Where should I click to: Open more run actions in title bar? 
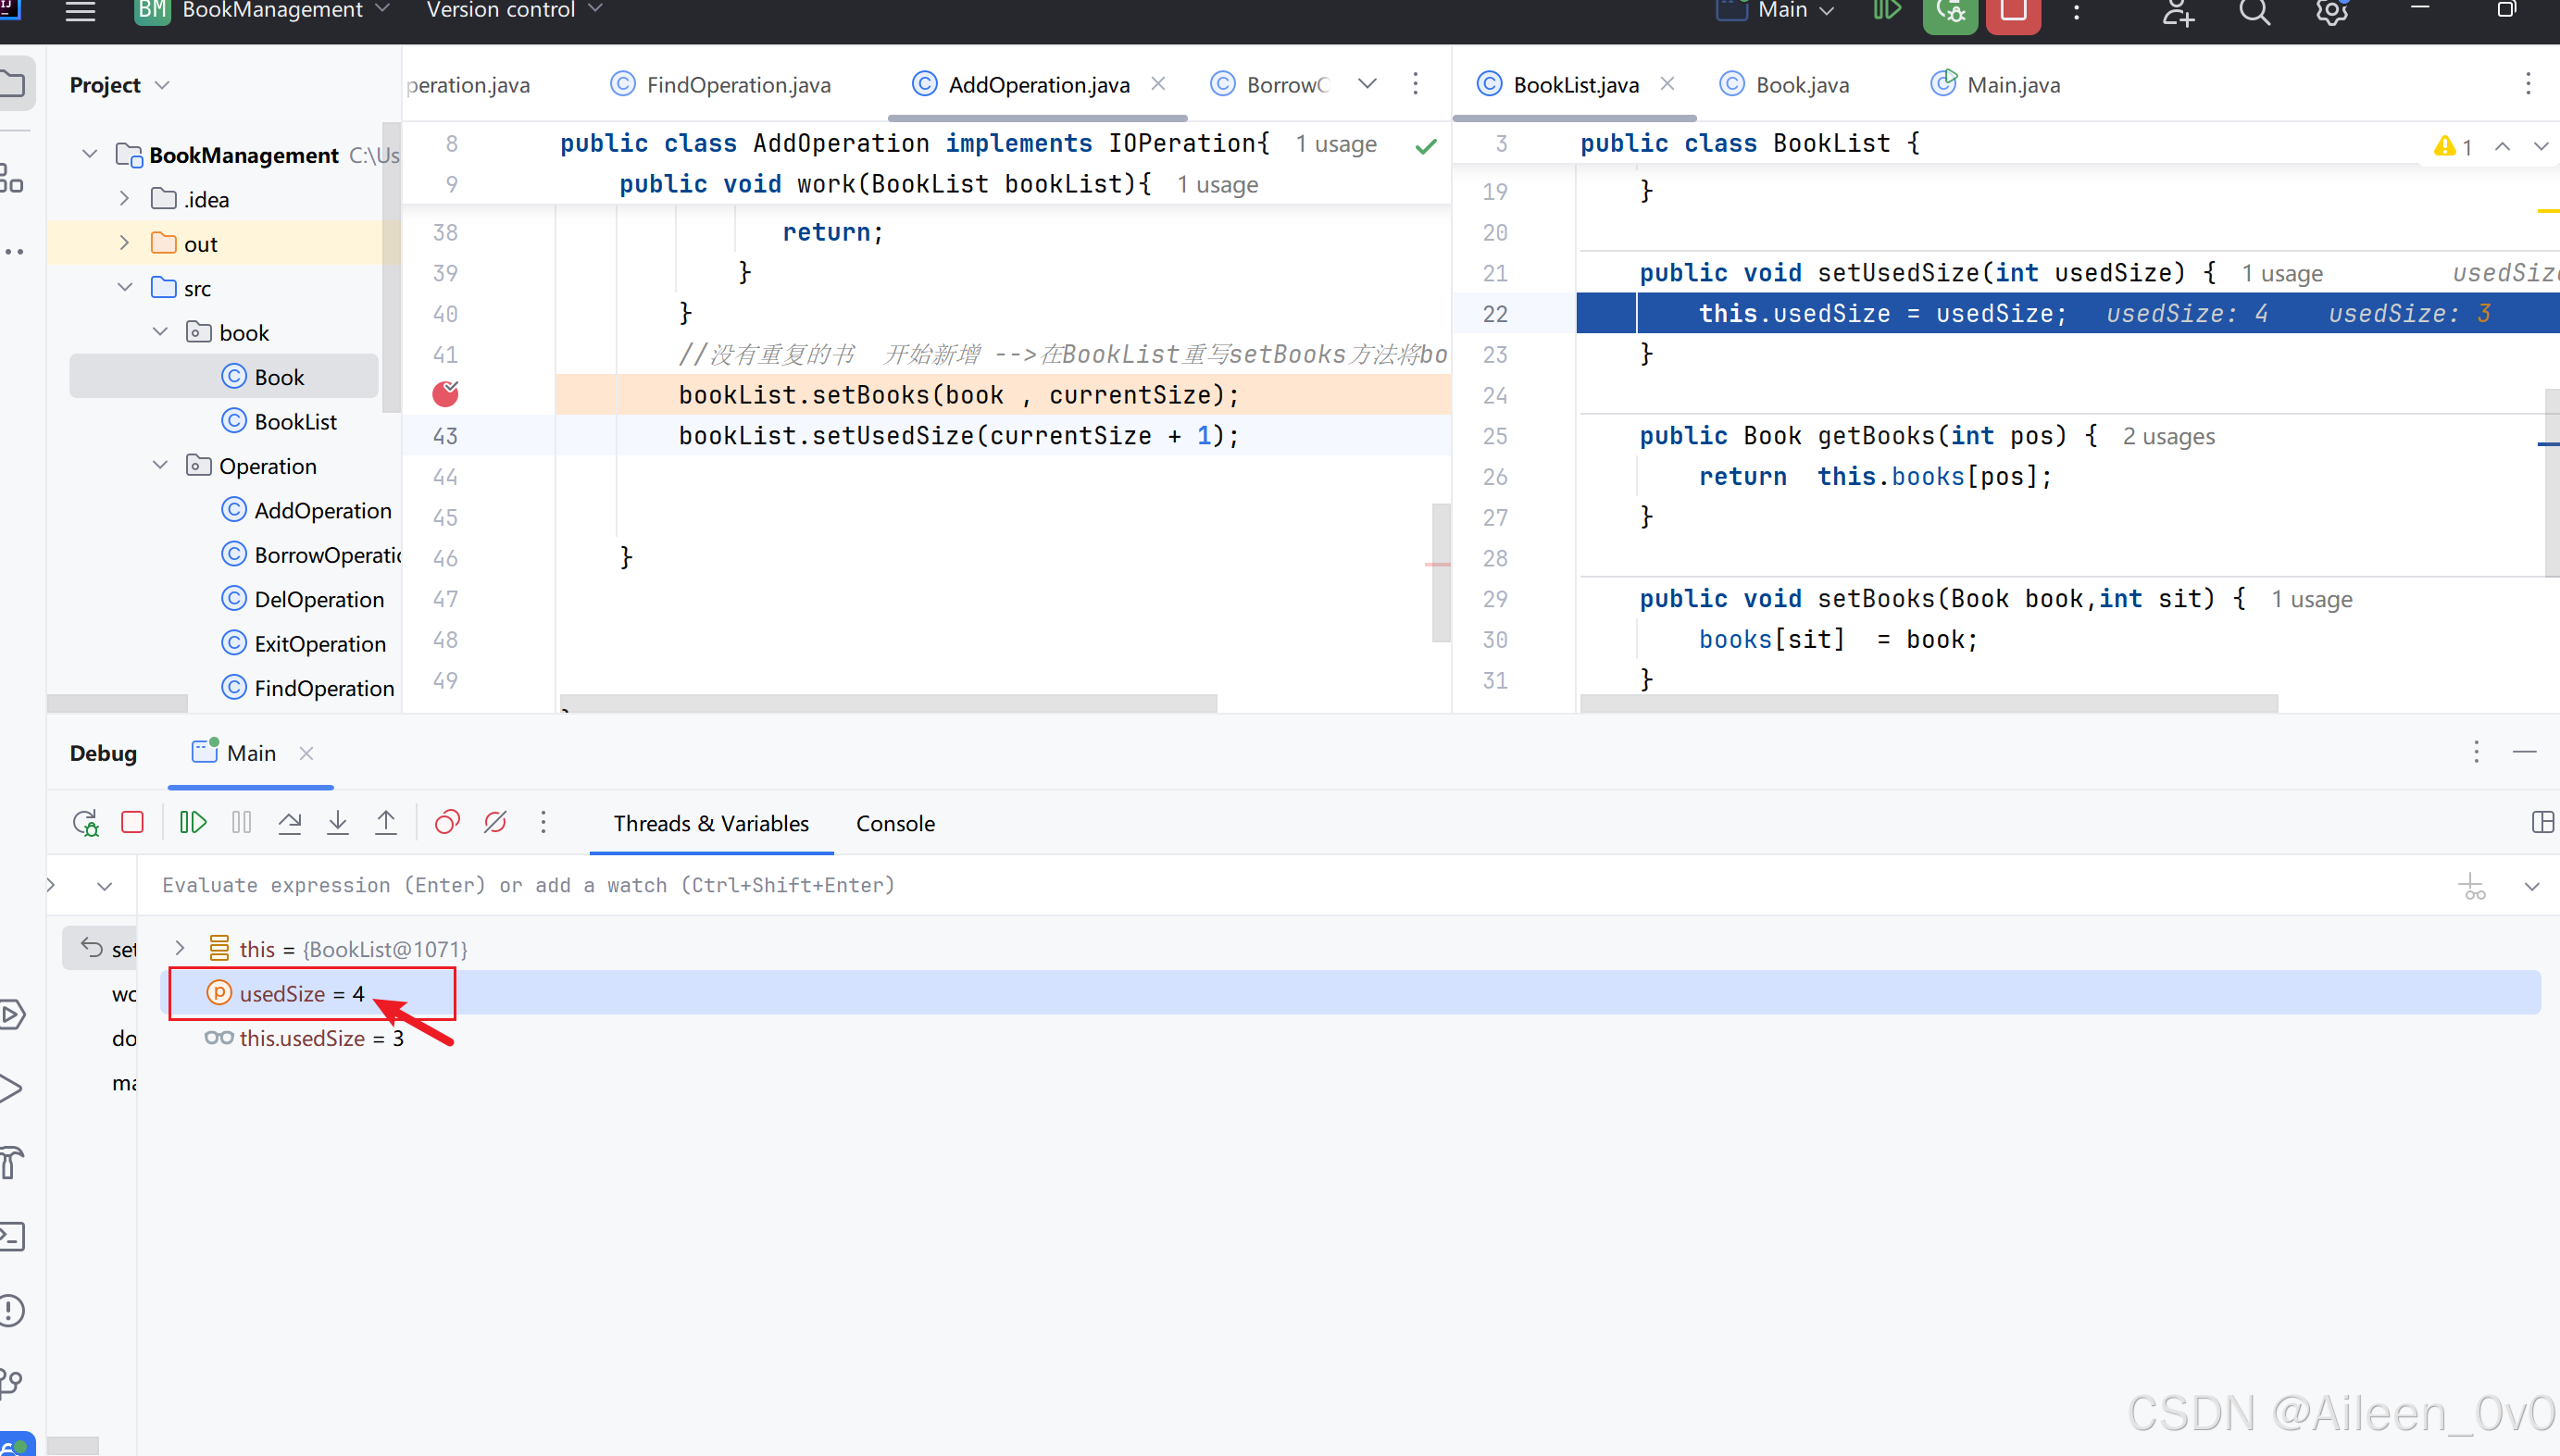[x=2077, y=12]
